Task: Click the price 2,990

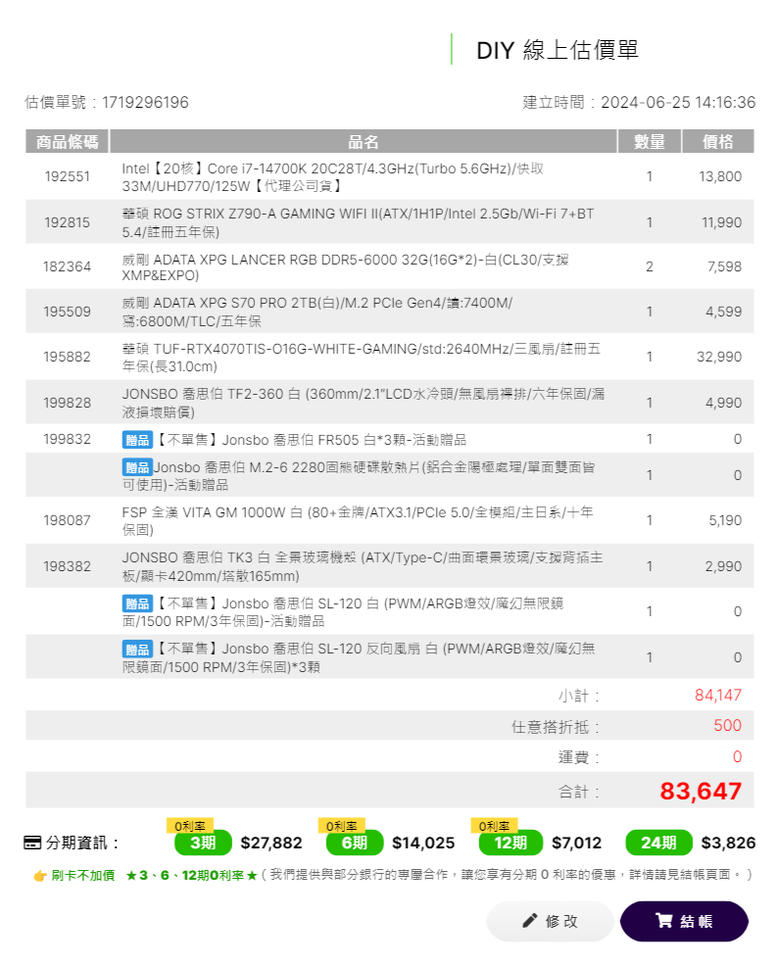Action: pyautogui.click(x=723, y=566)
